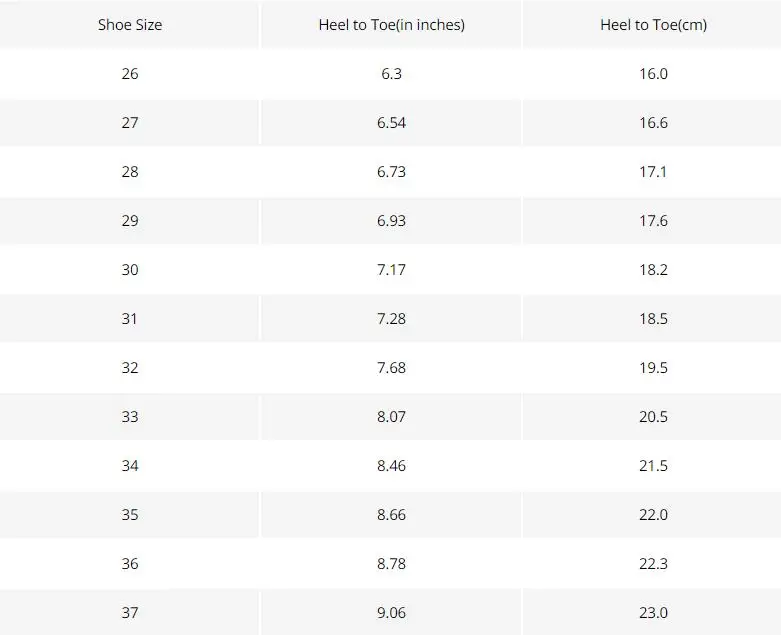Select the 9.06 inches cell

(391, 613)
